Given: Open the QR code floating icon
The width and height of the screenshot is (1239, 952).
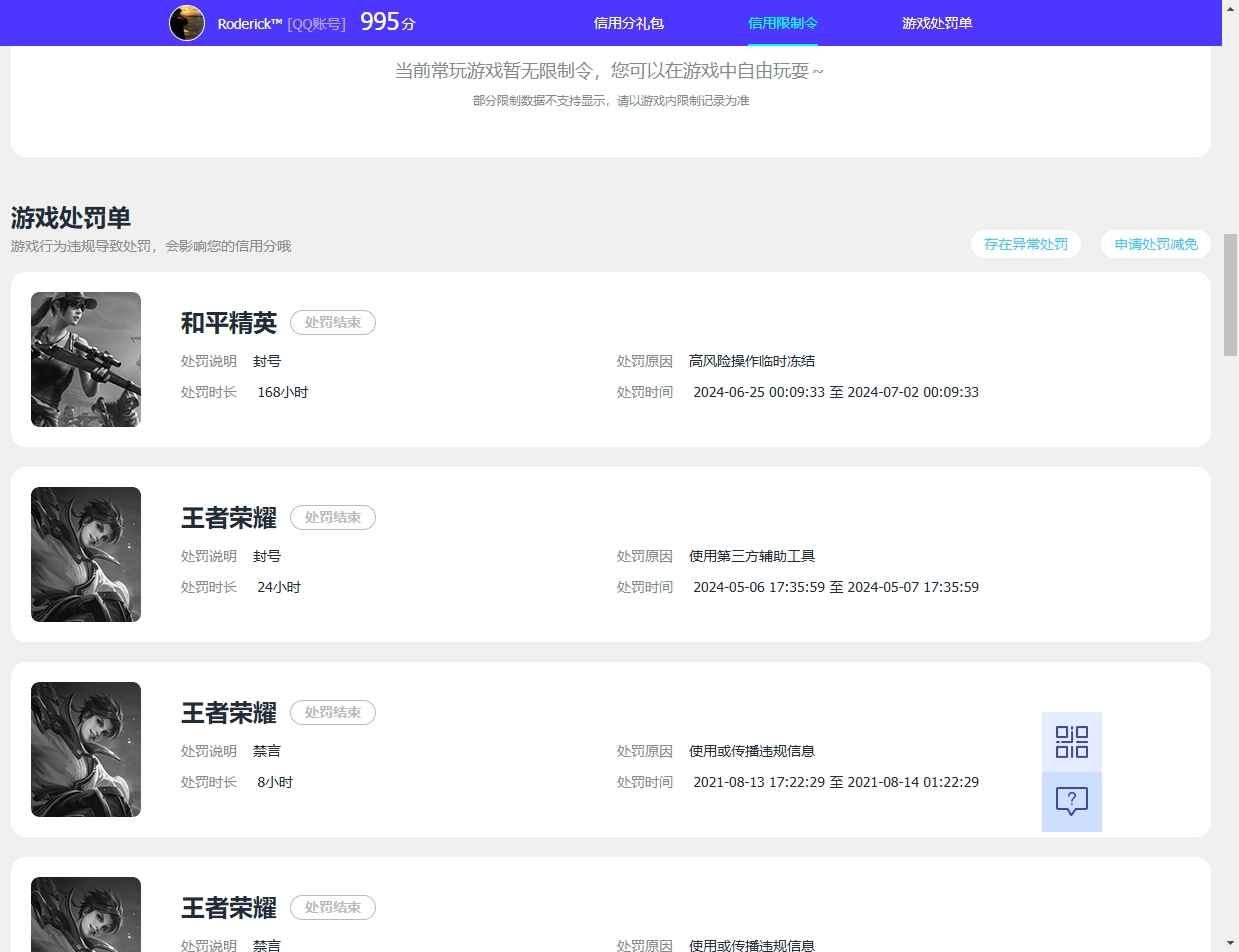Looking at the screenshot, I should pyautogui.click(x=1072, y=742).
